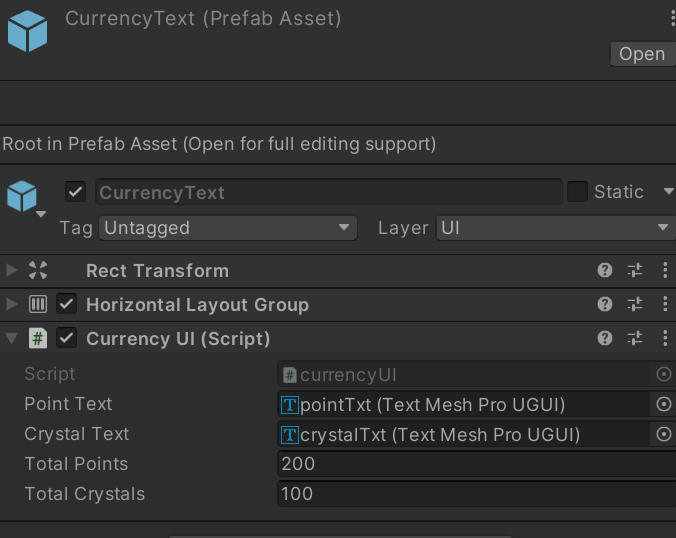Open Currency UI script help icon
Screen dimensions: 676x538
tap(604, 338)
